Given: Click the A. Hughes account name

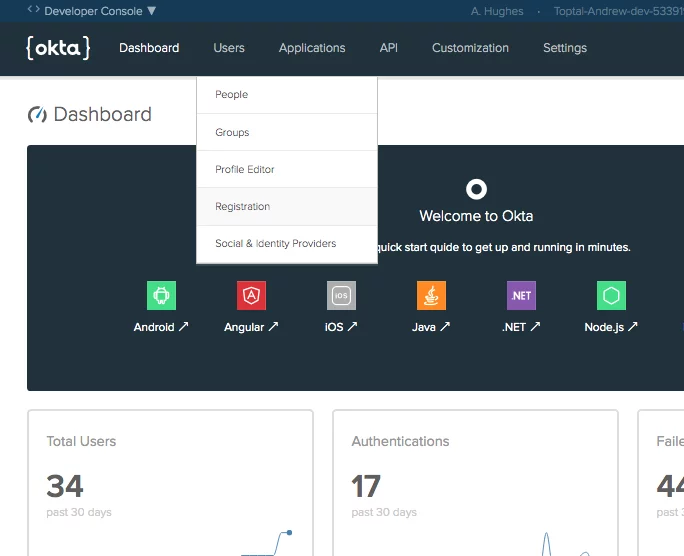Looking at the screenshot, I should (x=497, y=11).
